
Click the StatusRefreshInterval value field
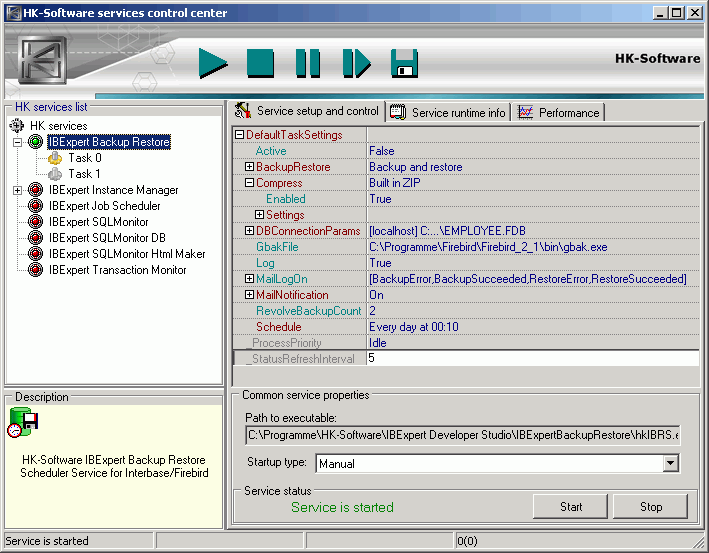pos(533,358)
